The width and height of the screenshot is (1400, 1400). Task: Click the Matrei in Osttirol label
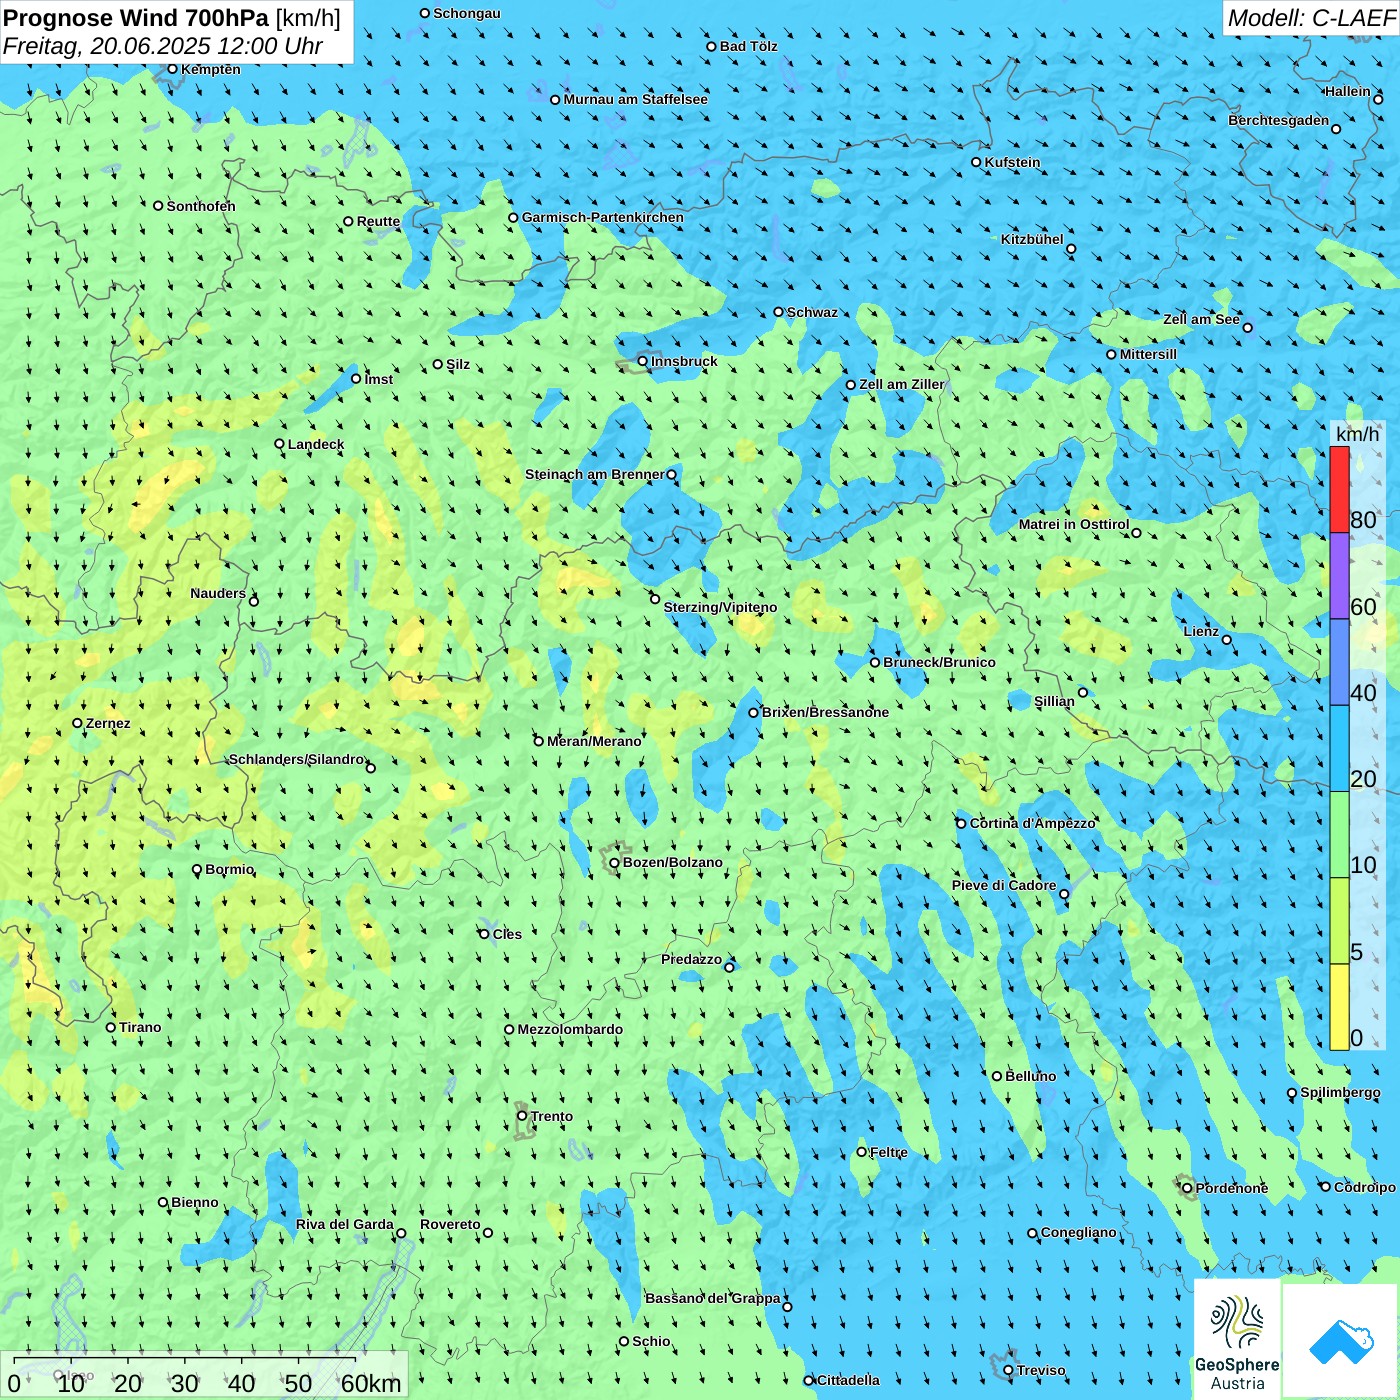[1074, 524]
